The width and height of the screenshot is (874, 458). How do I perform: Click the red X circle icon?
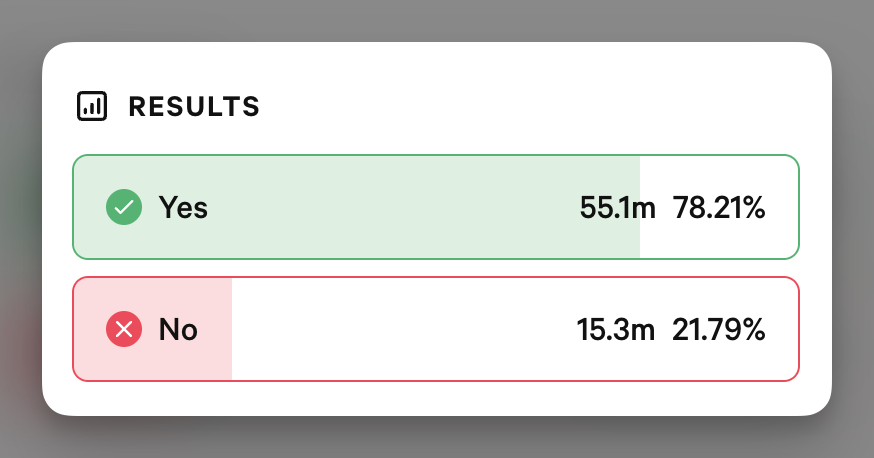[x=124, y=329]
